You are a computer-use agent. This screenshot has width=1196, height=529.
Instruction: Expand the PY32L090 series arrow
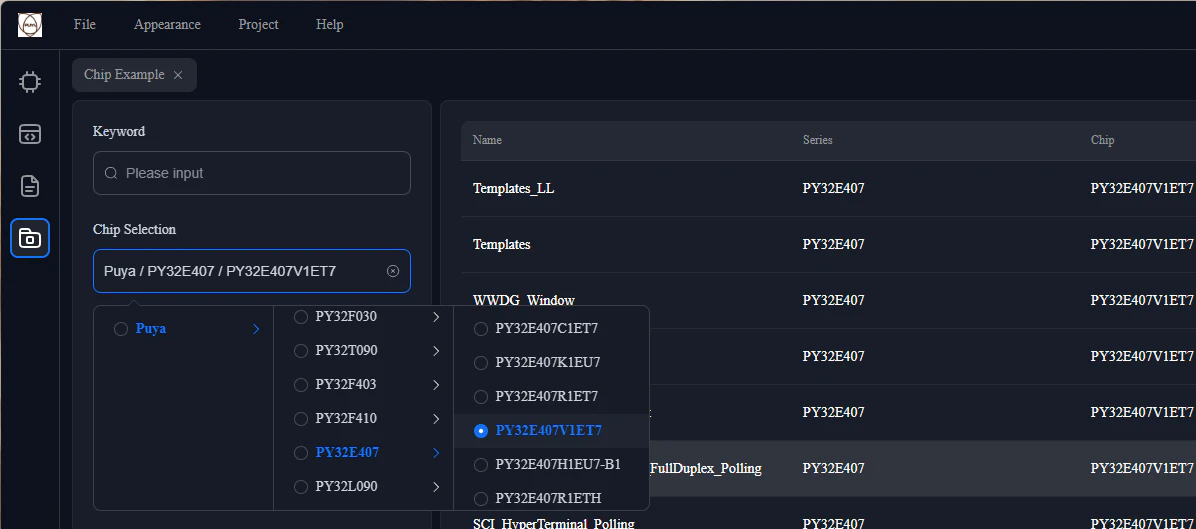(436, 486)
